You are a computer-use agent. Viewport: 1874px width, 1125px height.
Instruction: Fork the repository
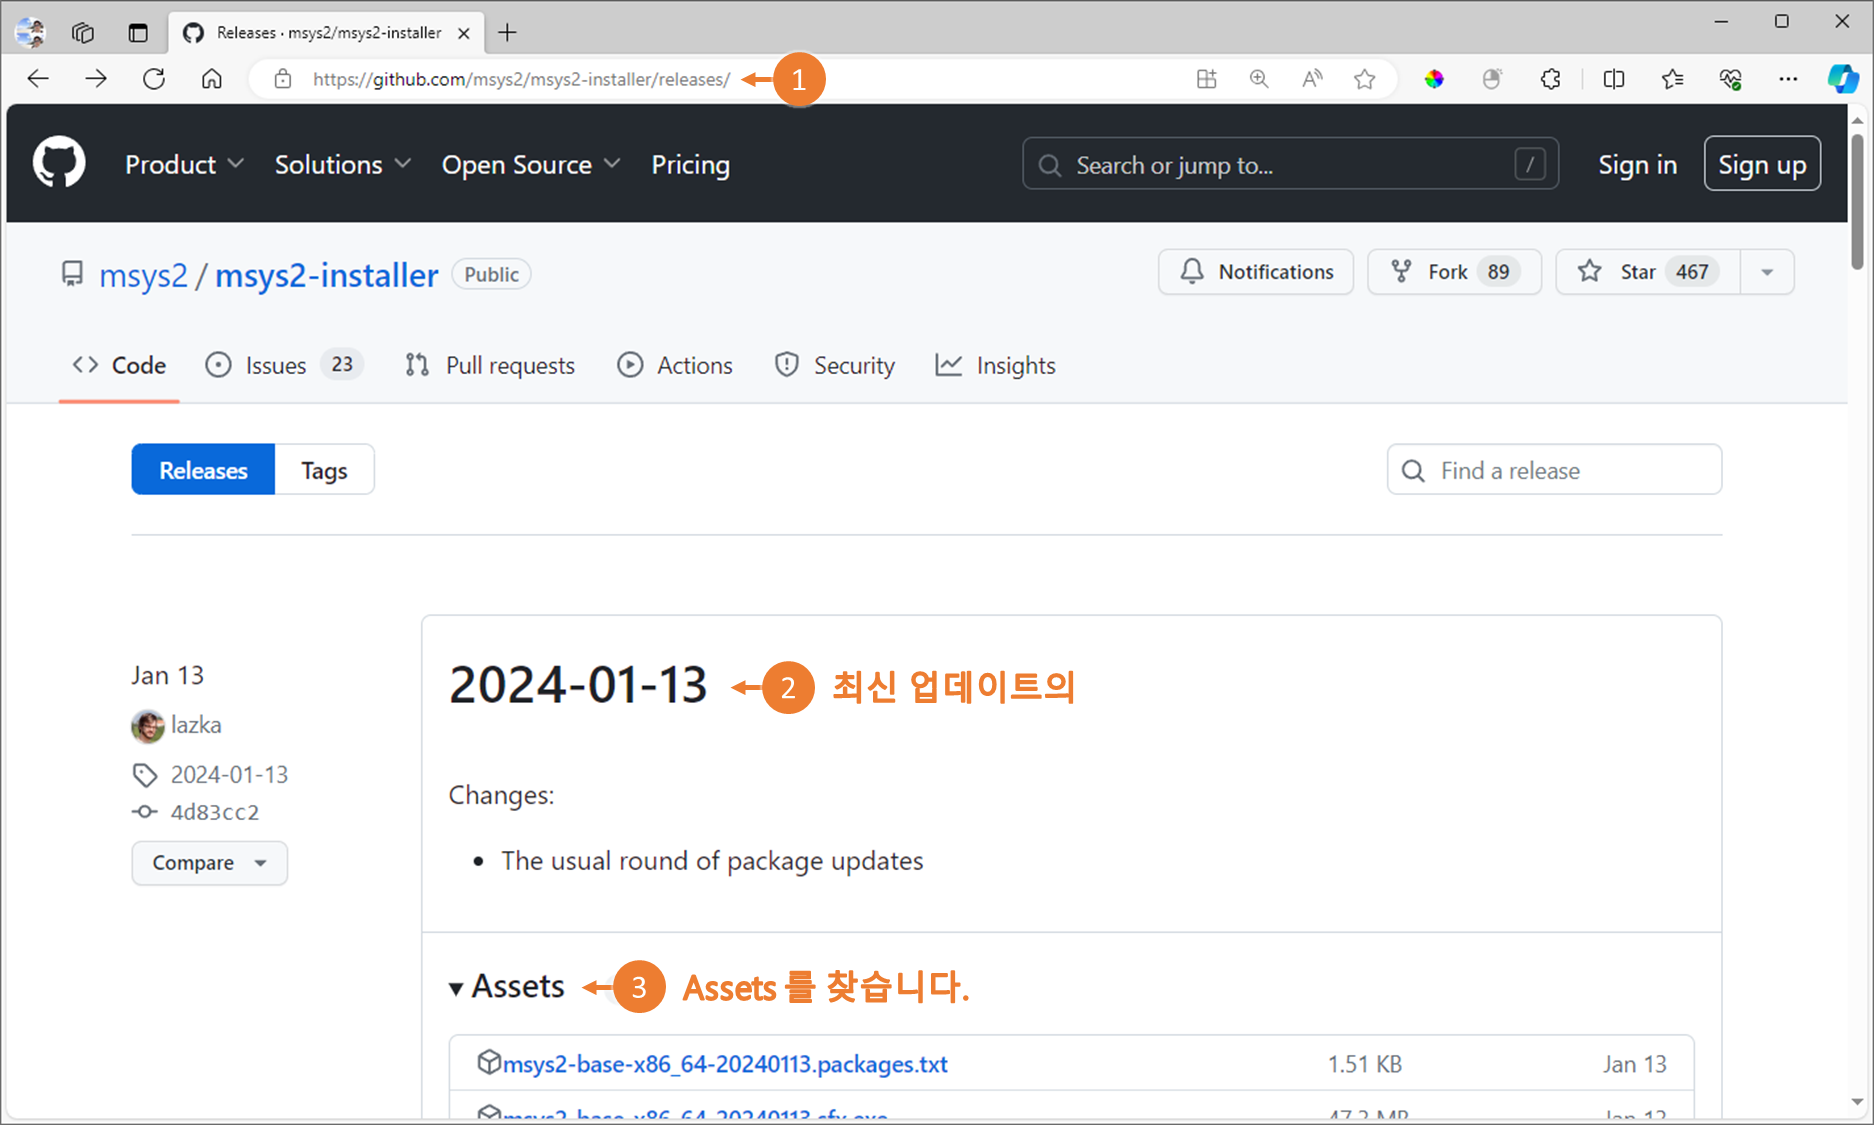(x=1455, y=272)
